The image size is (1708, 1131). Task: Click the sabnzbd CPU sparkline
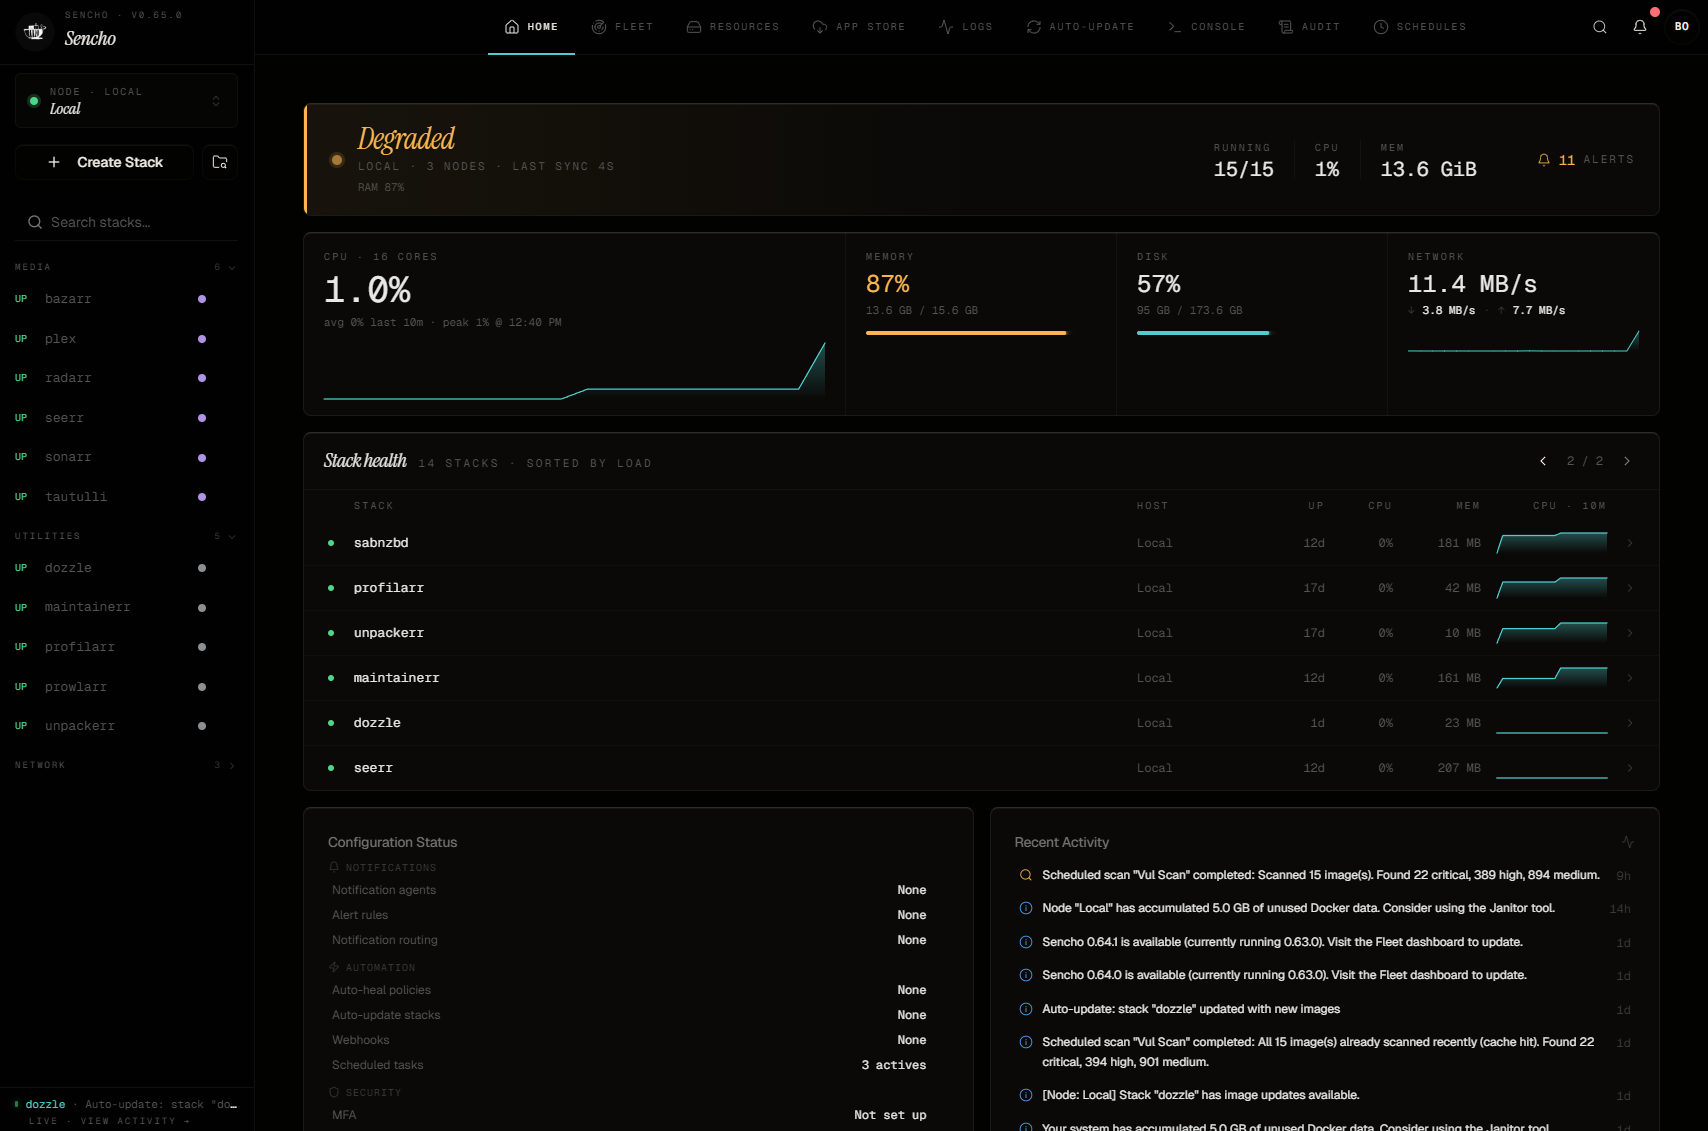coord(1552,543)
